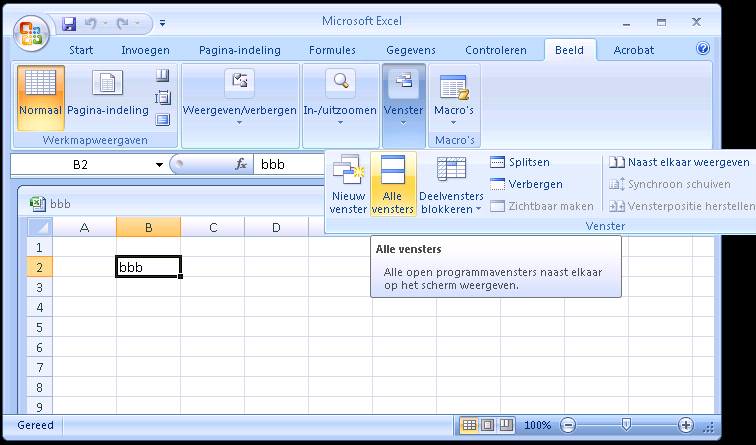The height and width of the screenshot is (445, 756).
Task: Click Gereed status bar text
Action: click(x=36, y=425)
